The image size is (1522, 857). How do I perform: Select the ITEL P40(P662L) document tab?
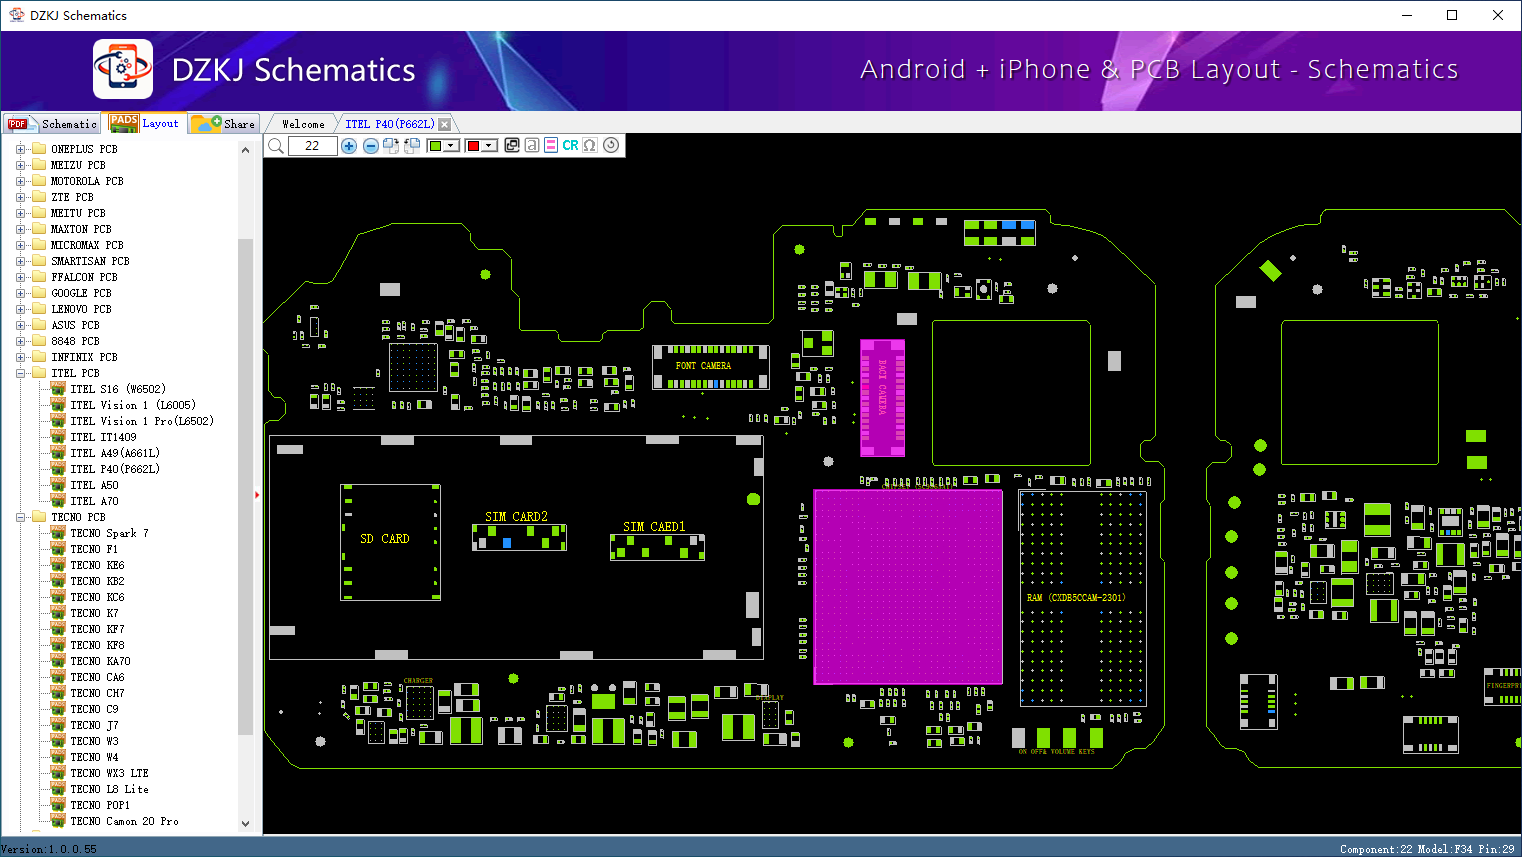coord(390,124)
